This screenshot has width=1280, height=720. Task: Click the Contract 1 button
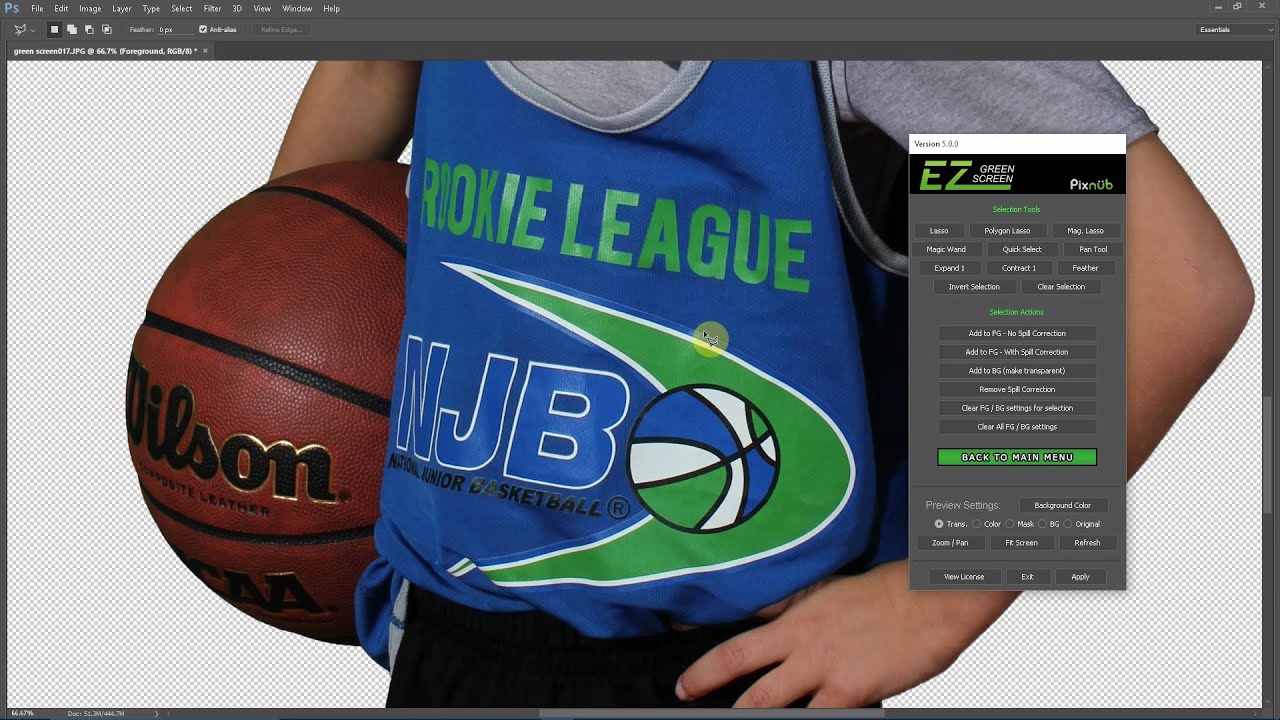coord(1019,268)
